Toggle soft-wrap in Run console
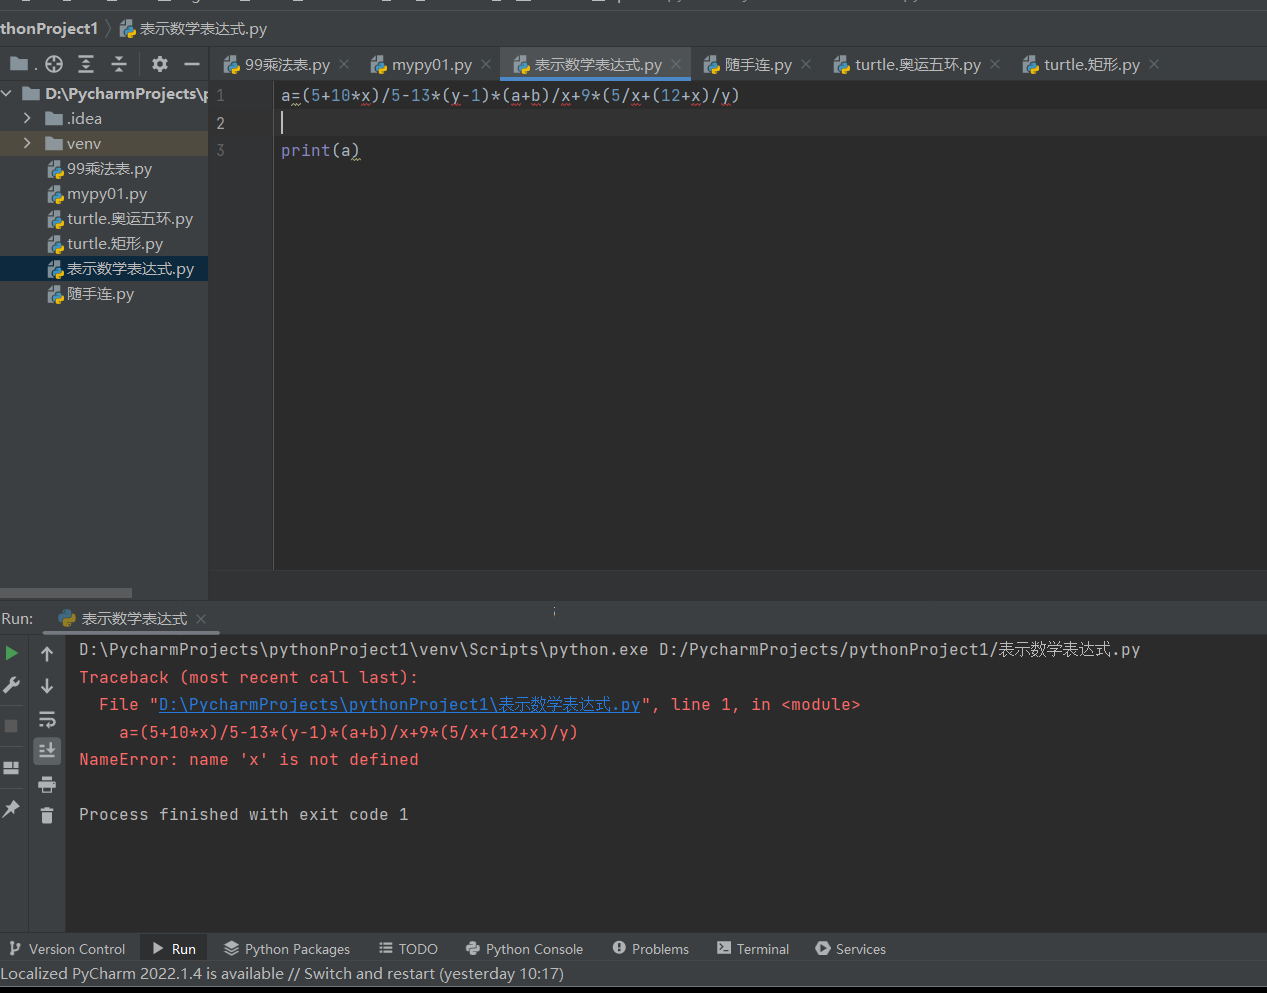Screen dimensions: 1267x993 [x=47, y=719]
